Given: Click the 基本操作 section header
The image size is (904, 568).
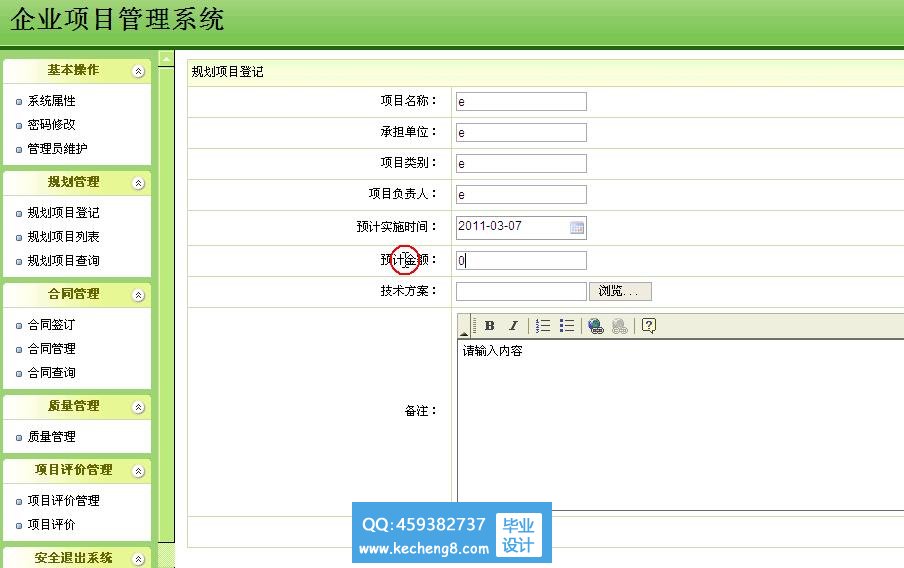Looking at the screenshot, I should click(77, 71).
